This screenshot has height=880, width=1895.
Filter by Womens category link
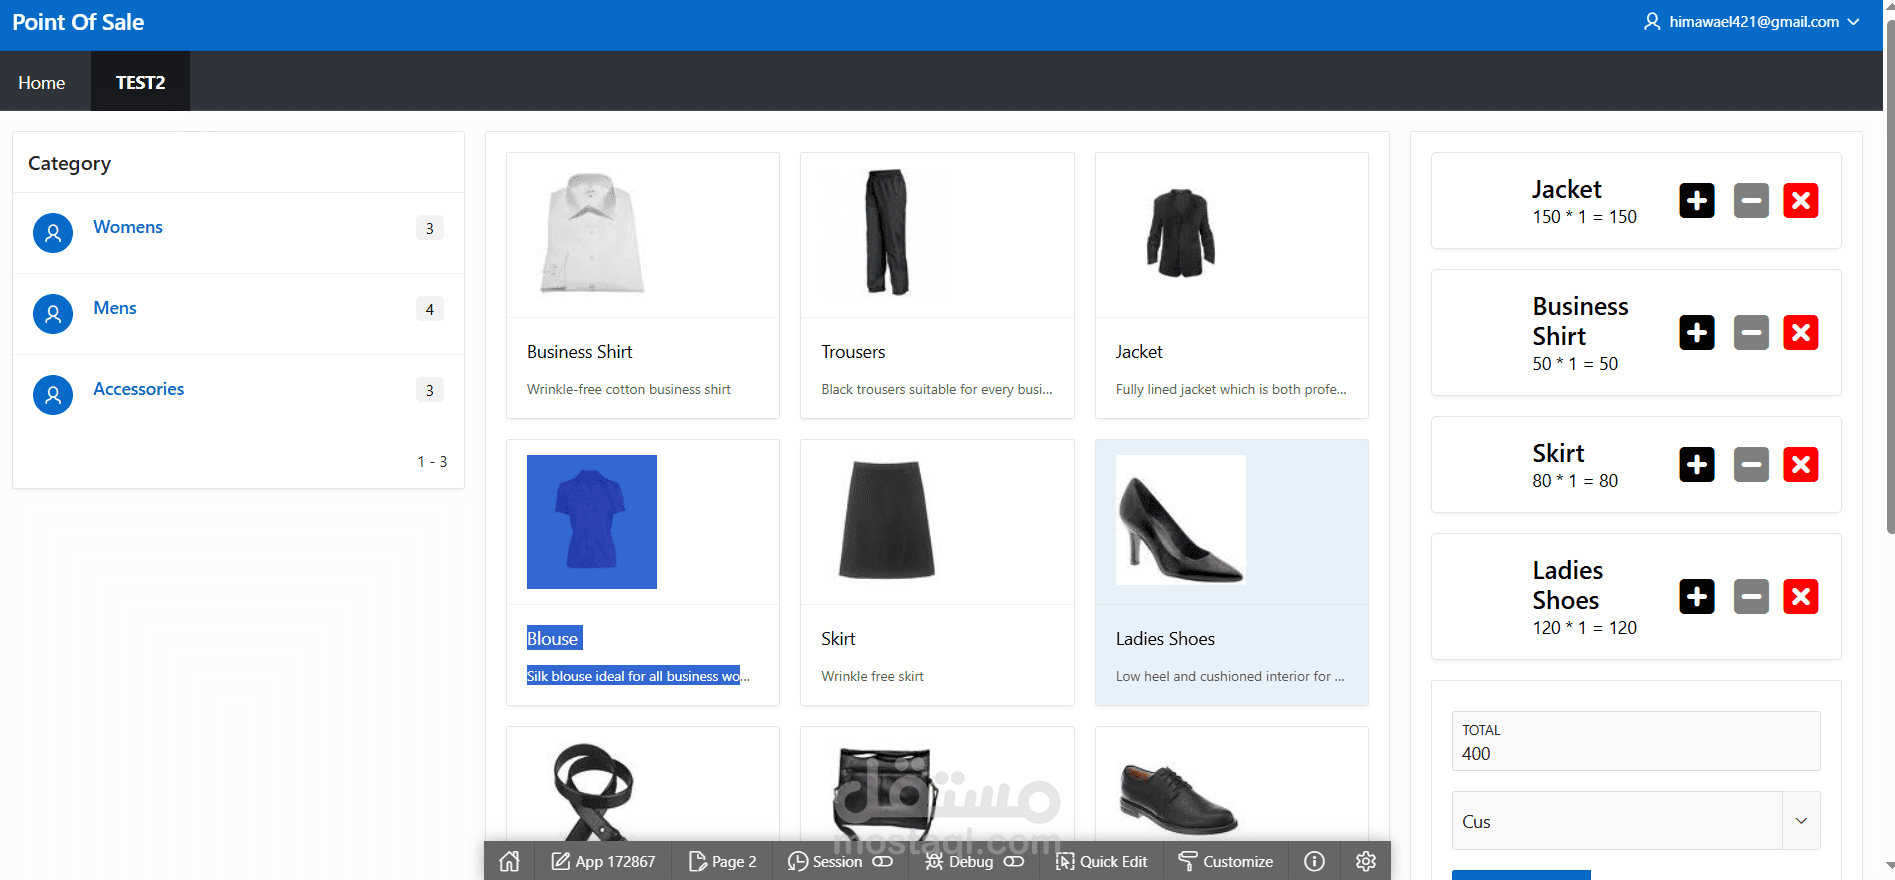coord(128,227)
